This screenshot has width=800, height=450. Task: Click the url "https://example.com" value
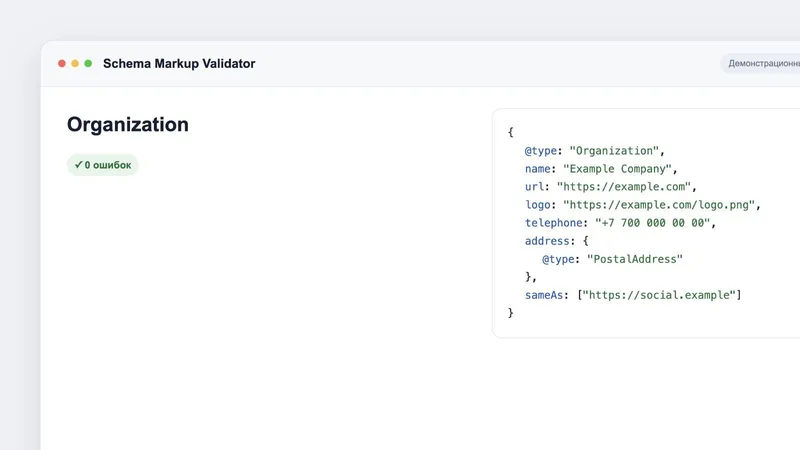point(623,187)
